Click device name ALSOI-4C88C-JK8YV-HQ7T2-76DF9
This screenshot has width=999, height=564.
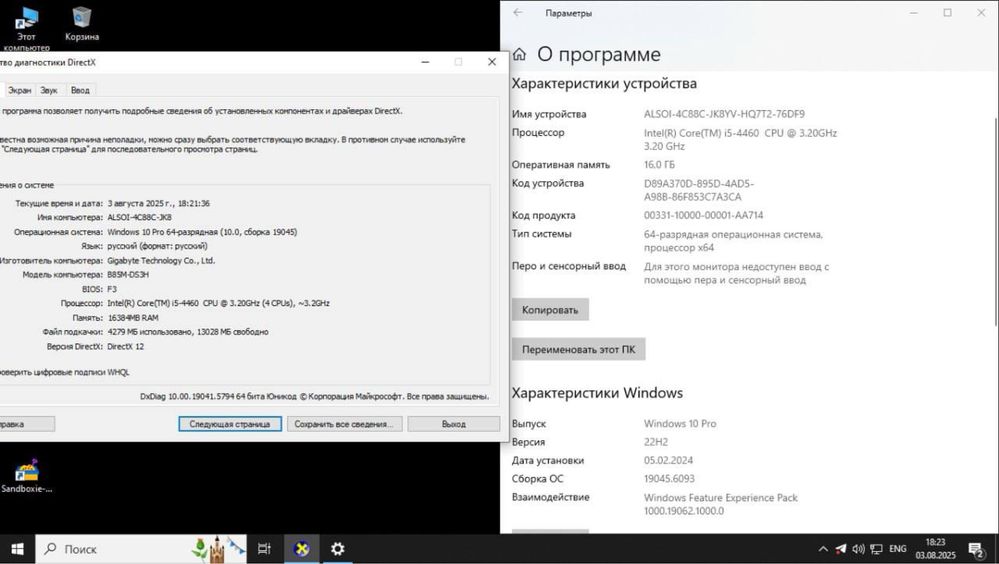pos(724,114)
